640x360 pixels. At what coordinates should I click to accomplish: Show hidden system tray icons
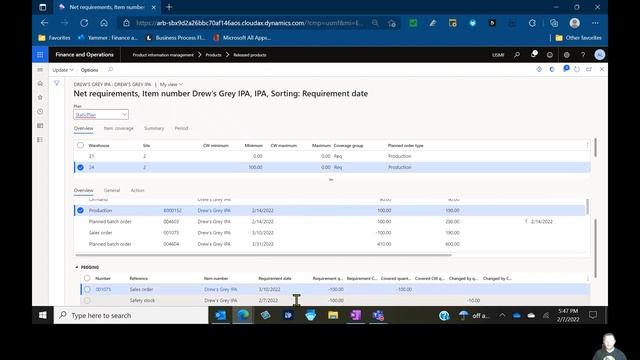(502, 315)
